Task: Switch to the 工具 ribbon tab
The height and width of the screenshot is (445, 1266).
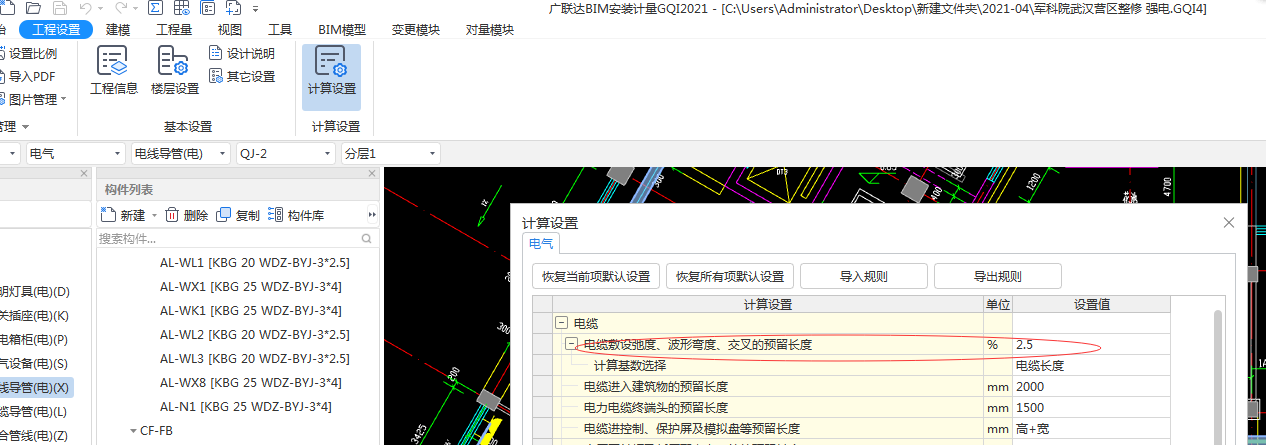Action: point(280,30)
